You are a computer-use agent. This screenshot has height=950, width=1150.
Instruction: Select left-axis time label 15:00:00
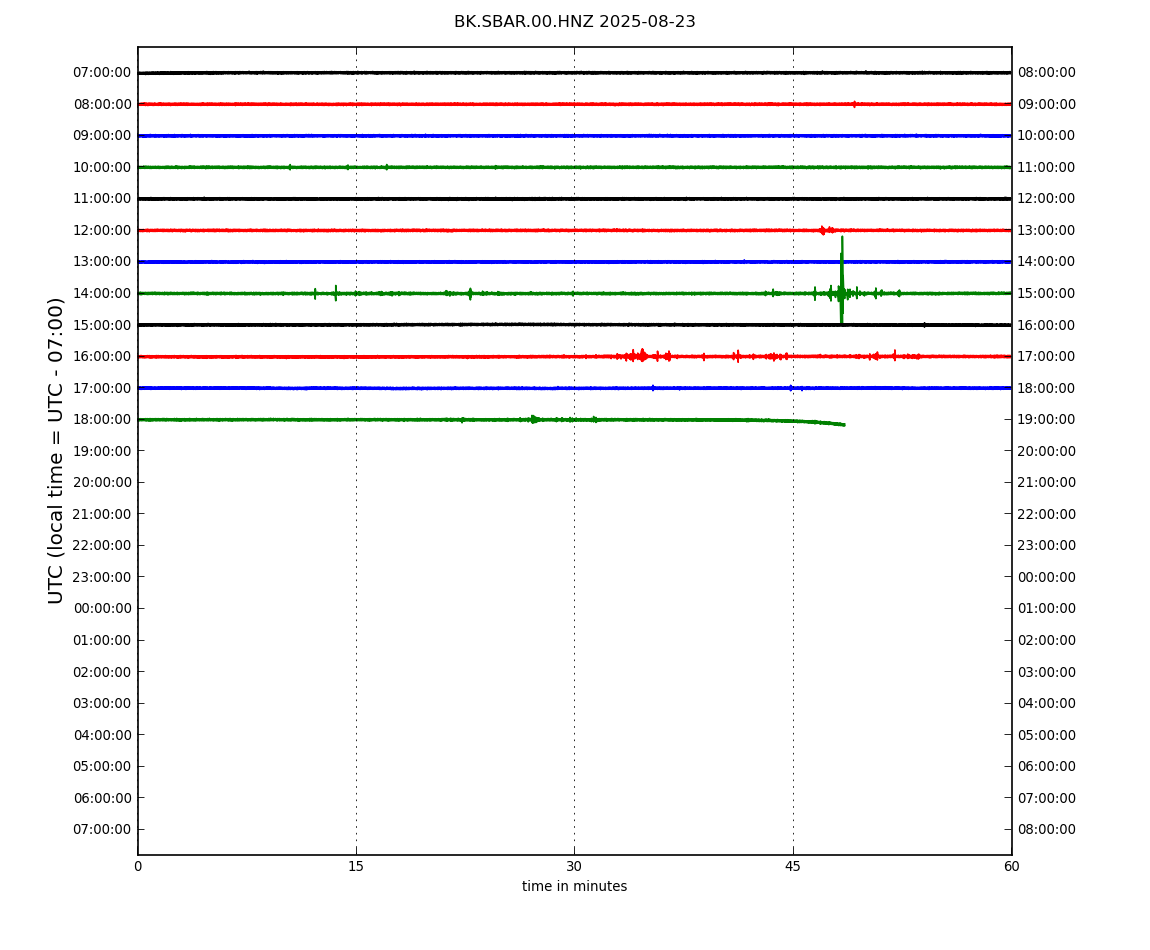tap(103, 325)
